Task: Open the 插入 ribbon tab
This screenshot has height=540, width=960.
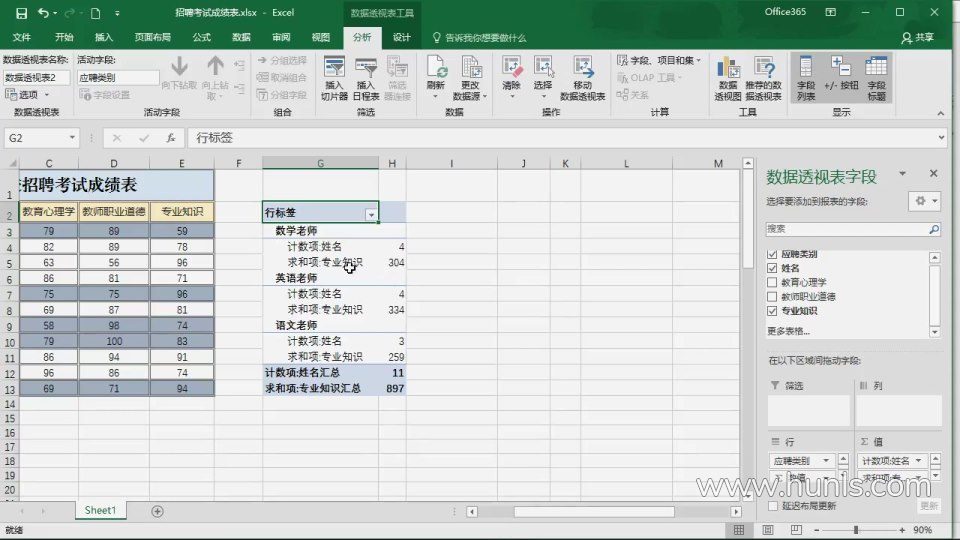Action: [x=104, y=37]
